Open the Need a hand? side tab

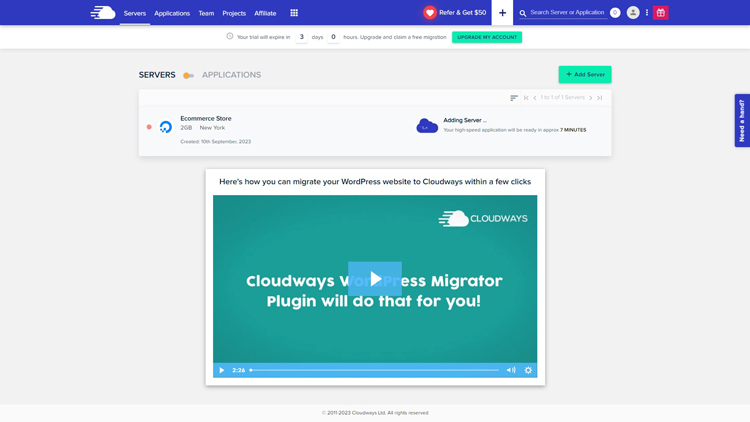pos(742,121)
